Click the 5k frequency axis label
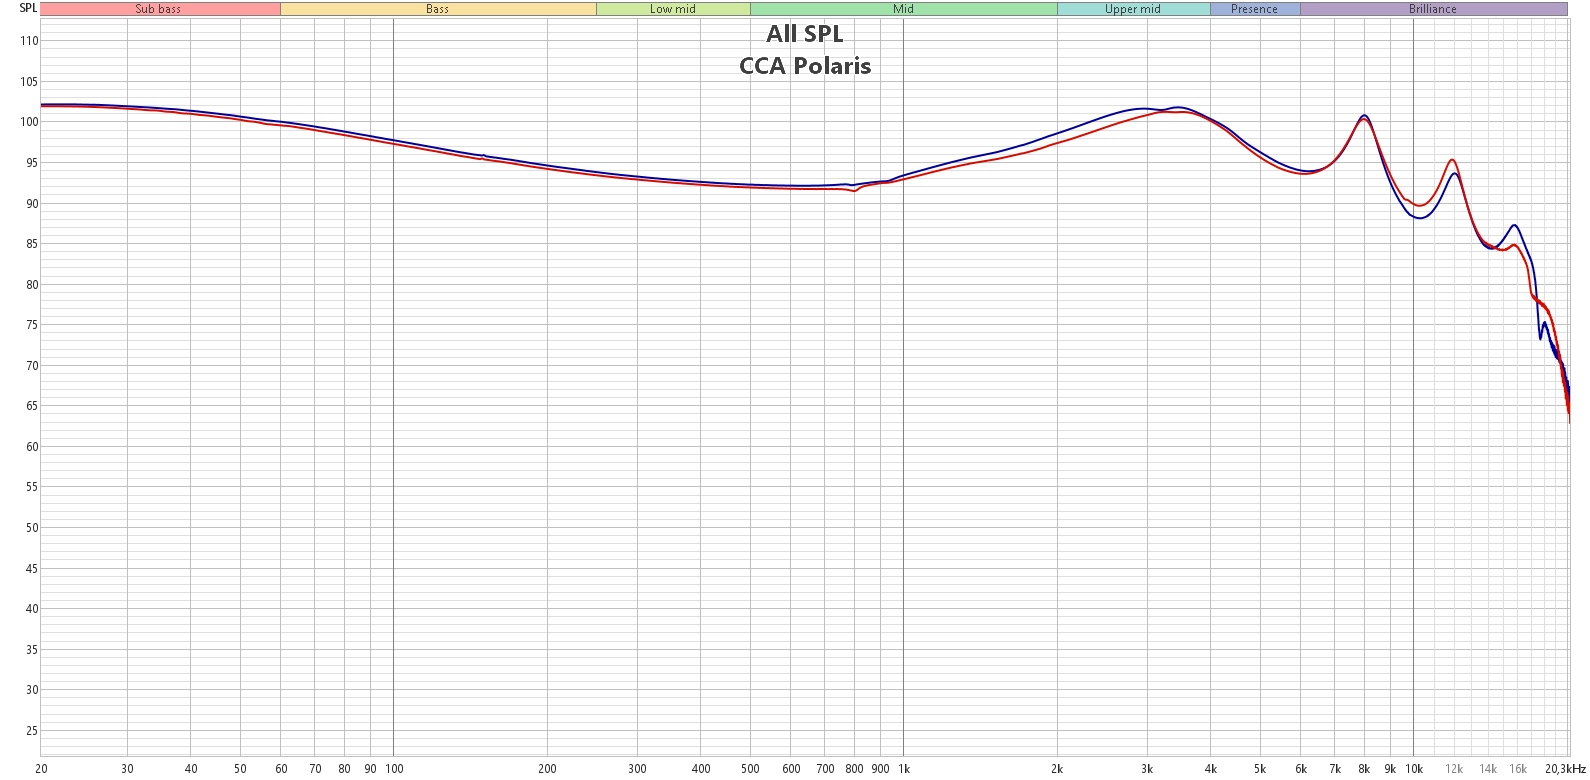The image size is (1590, 780). click(1260, 769)
